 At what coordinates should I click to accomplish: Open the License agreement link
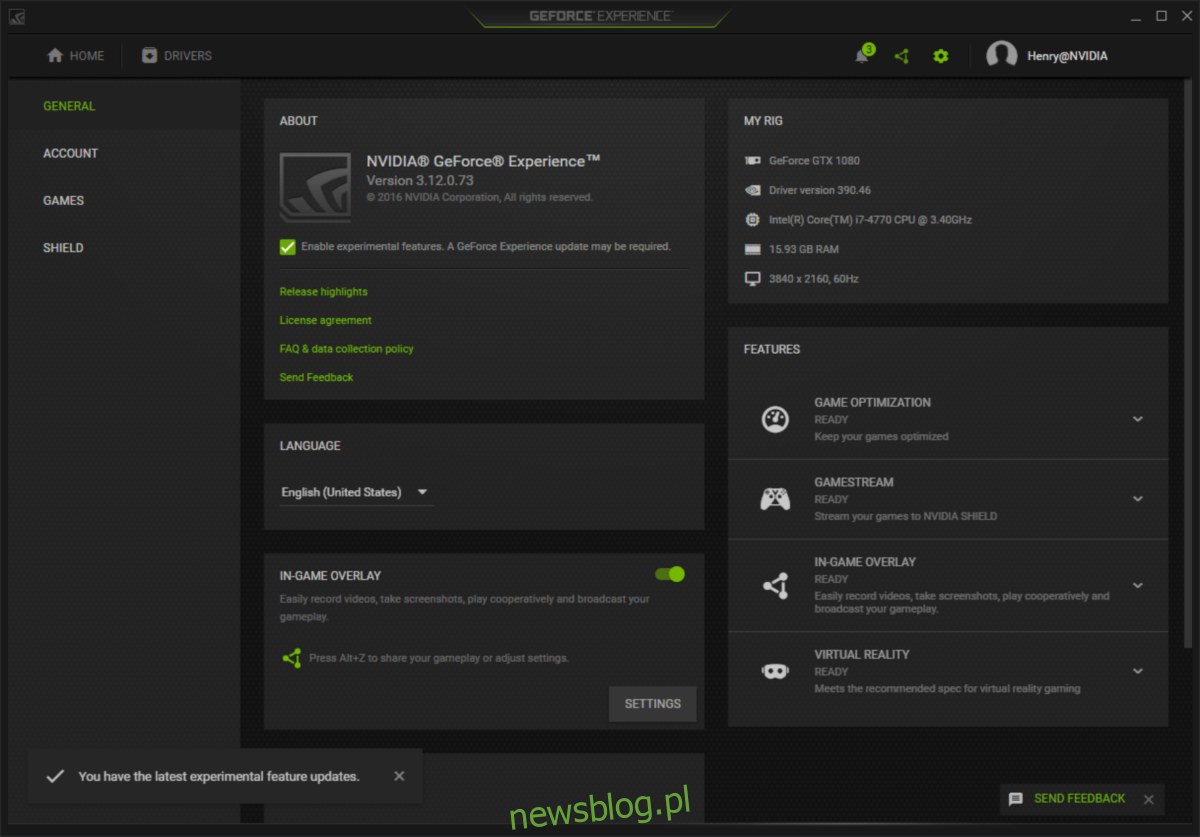click(325, 320)
